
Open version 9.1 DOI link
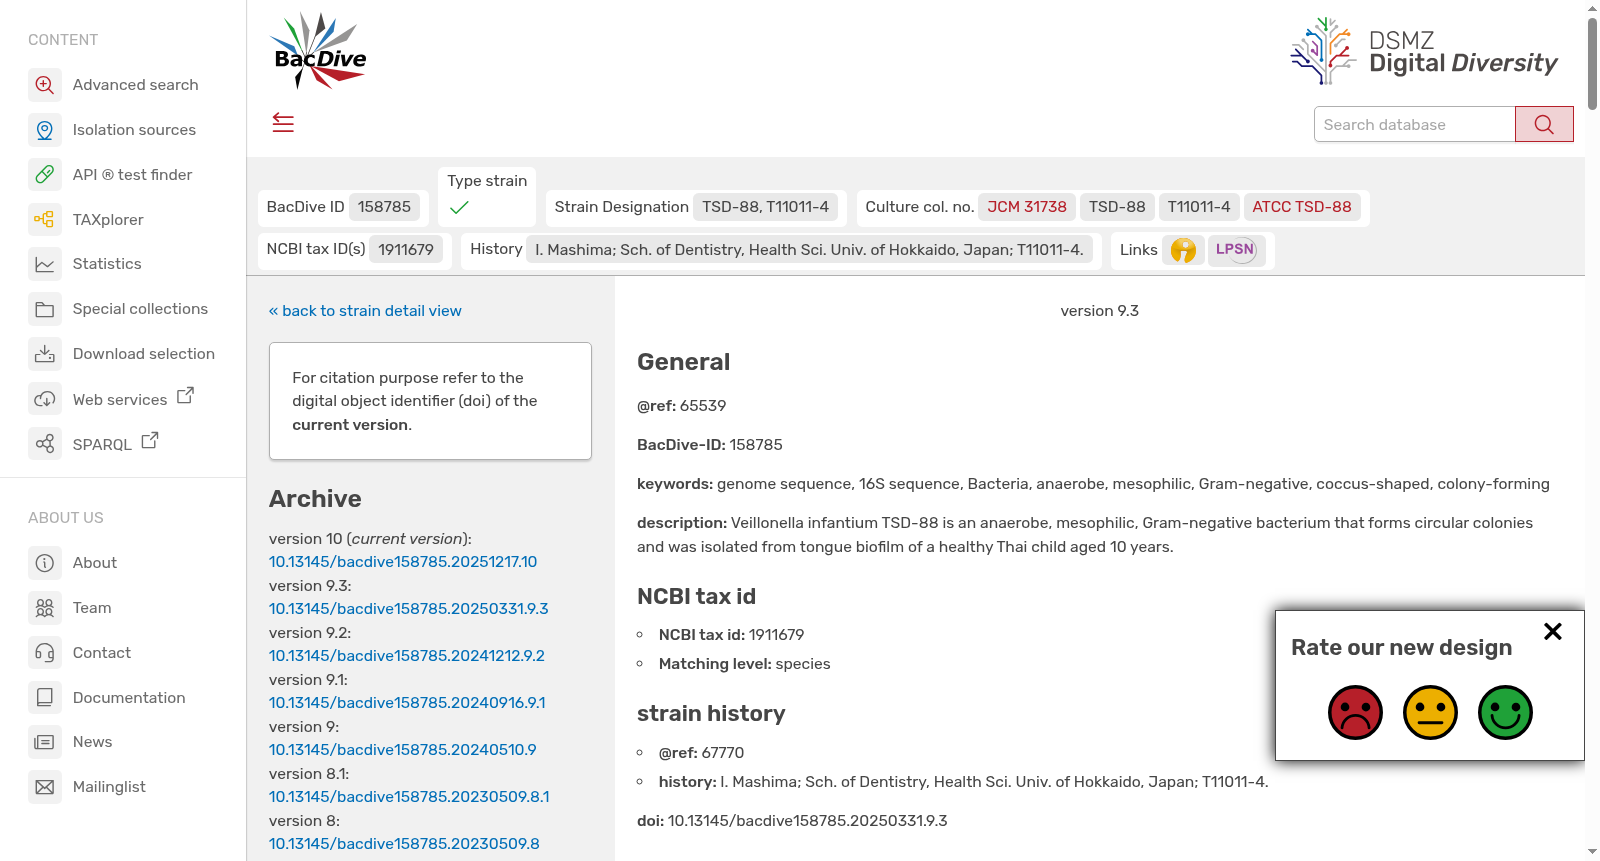pyautogui.click(x=407, y=703)
